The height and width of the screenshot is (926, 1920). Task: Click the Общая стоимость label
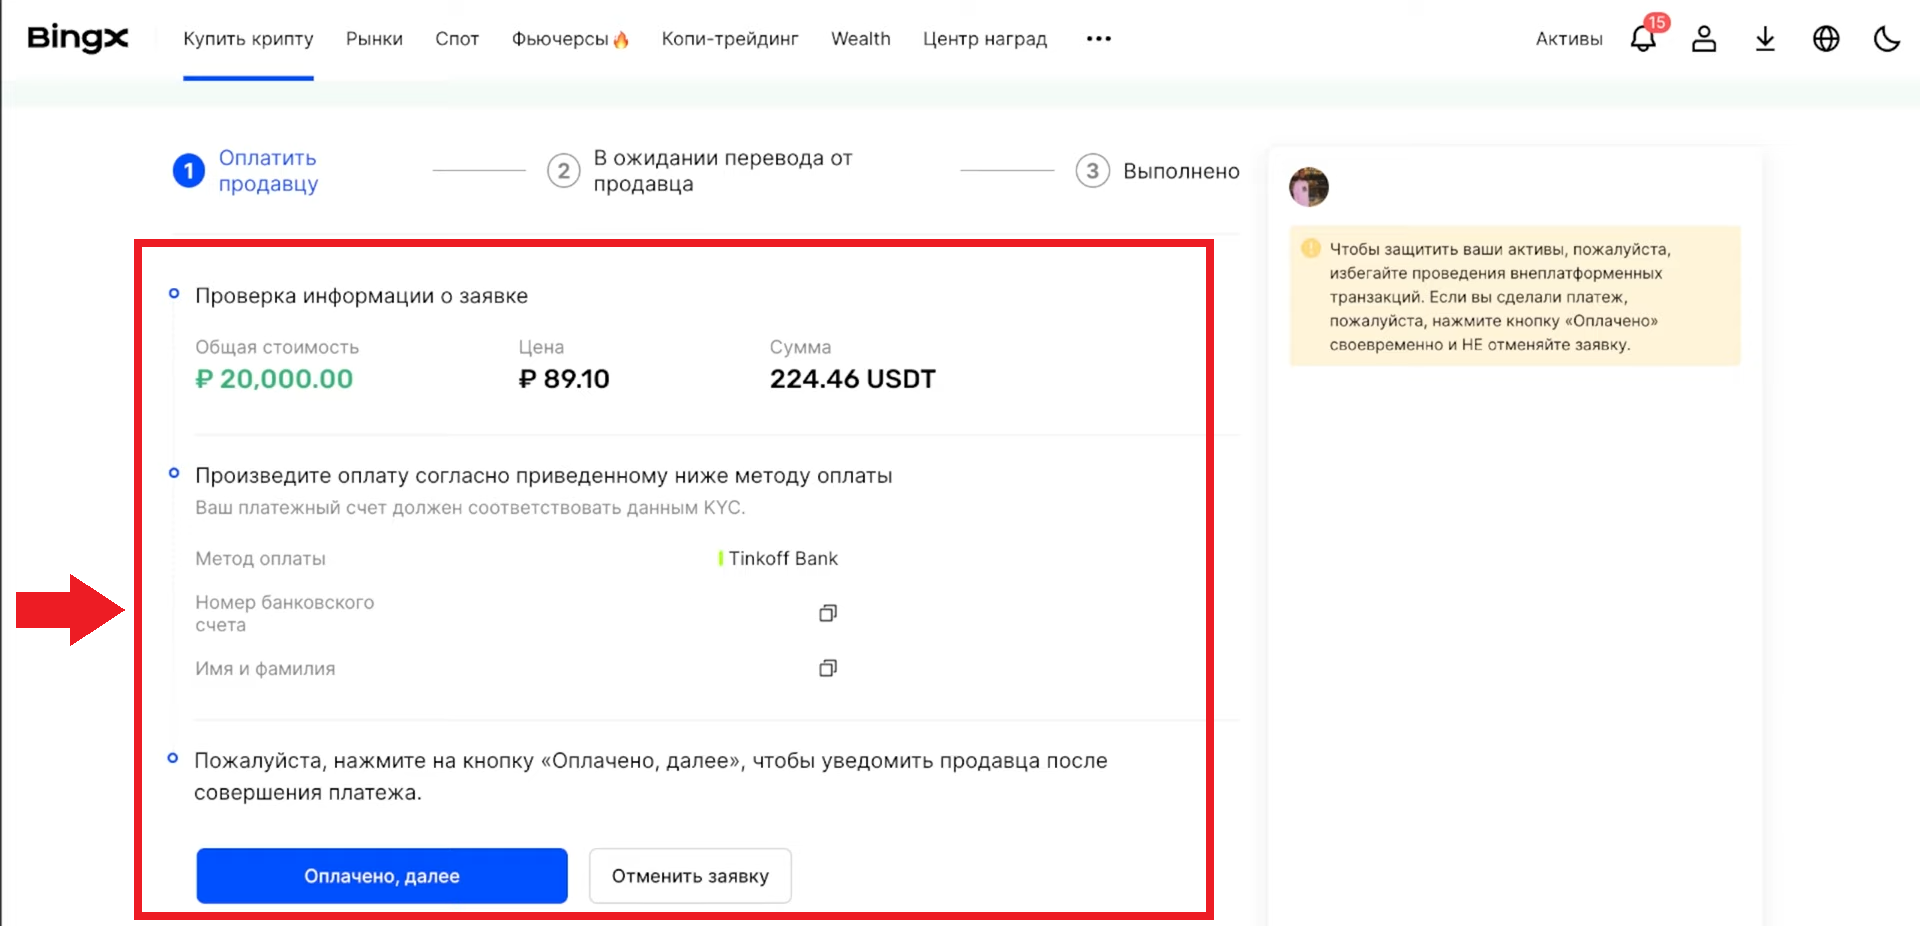(277, 347)
